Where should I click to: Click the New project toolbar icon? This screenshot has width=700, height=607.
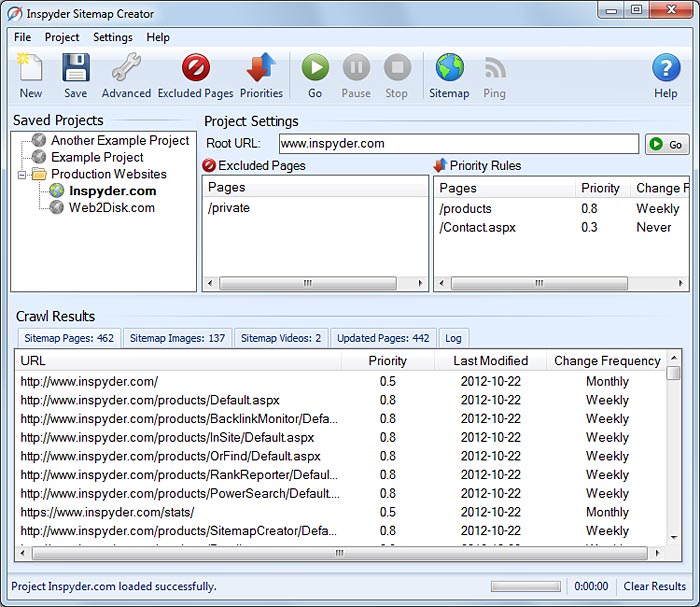tap(29, 68)
